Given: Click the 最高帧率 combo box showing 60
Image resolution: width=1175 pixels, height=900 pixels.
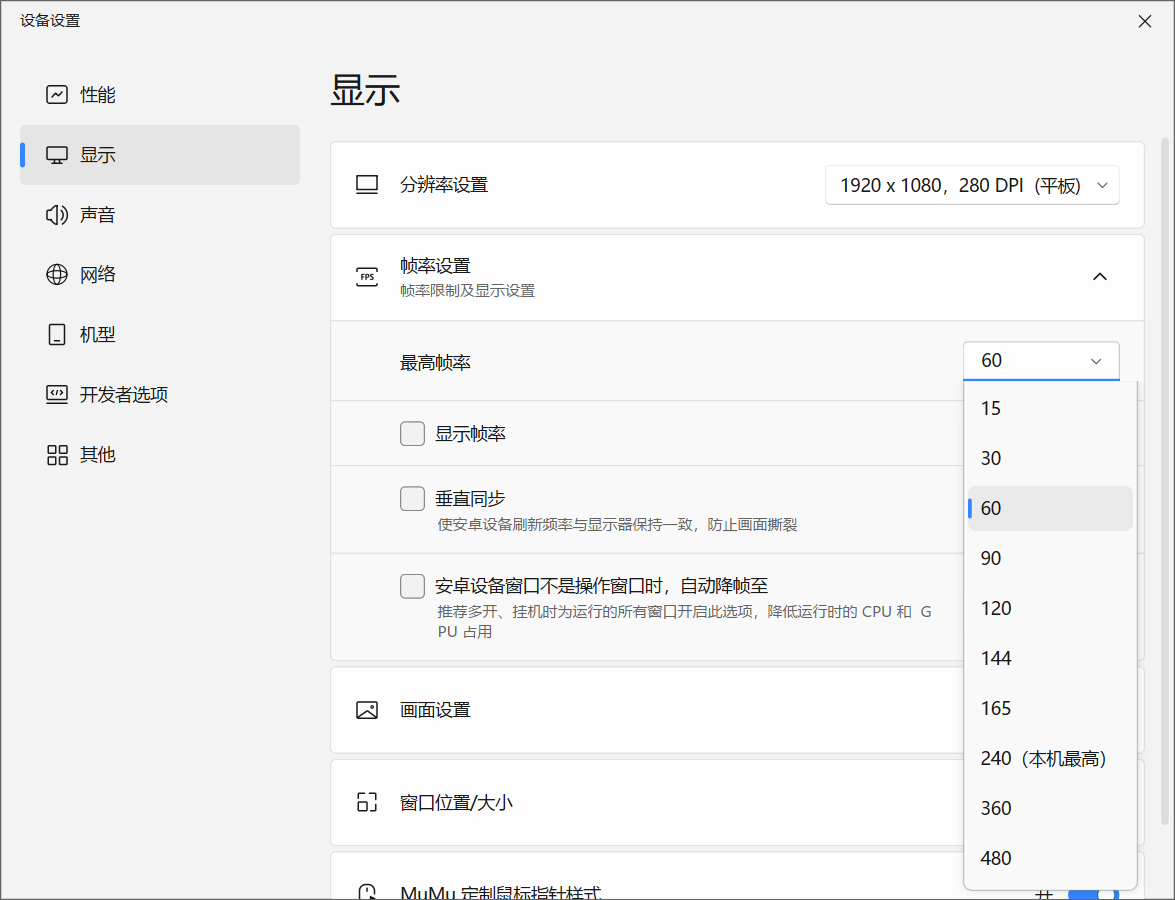Looking at the screenshot, I should pyautogui.click(x=1041, y=360).
